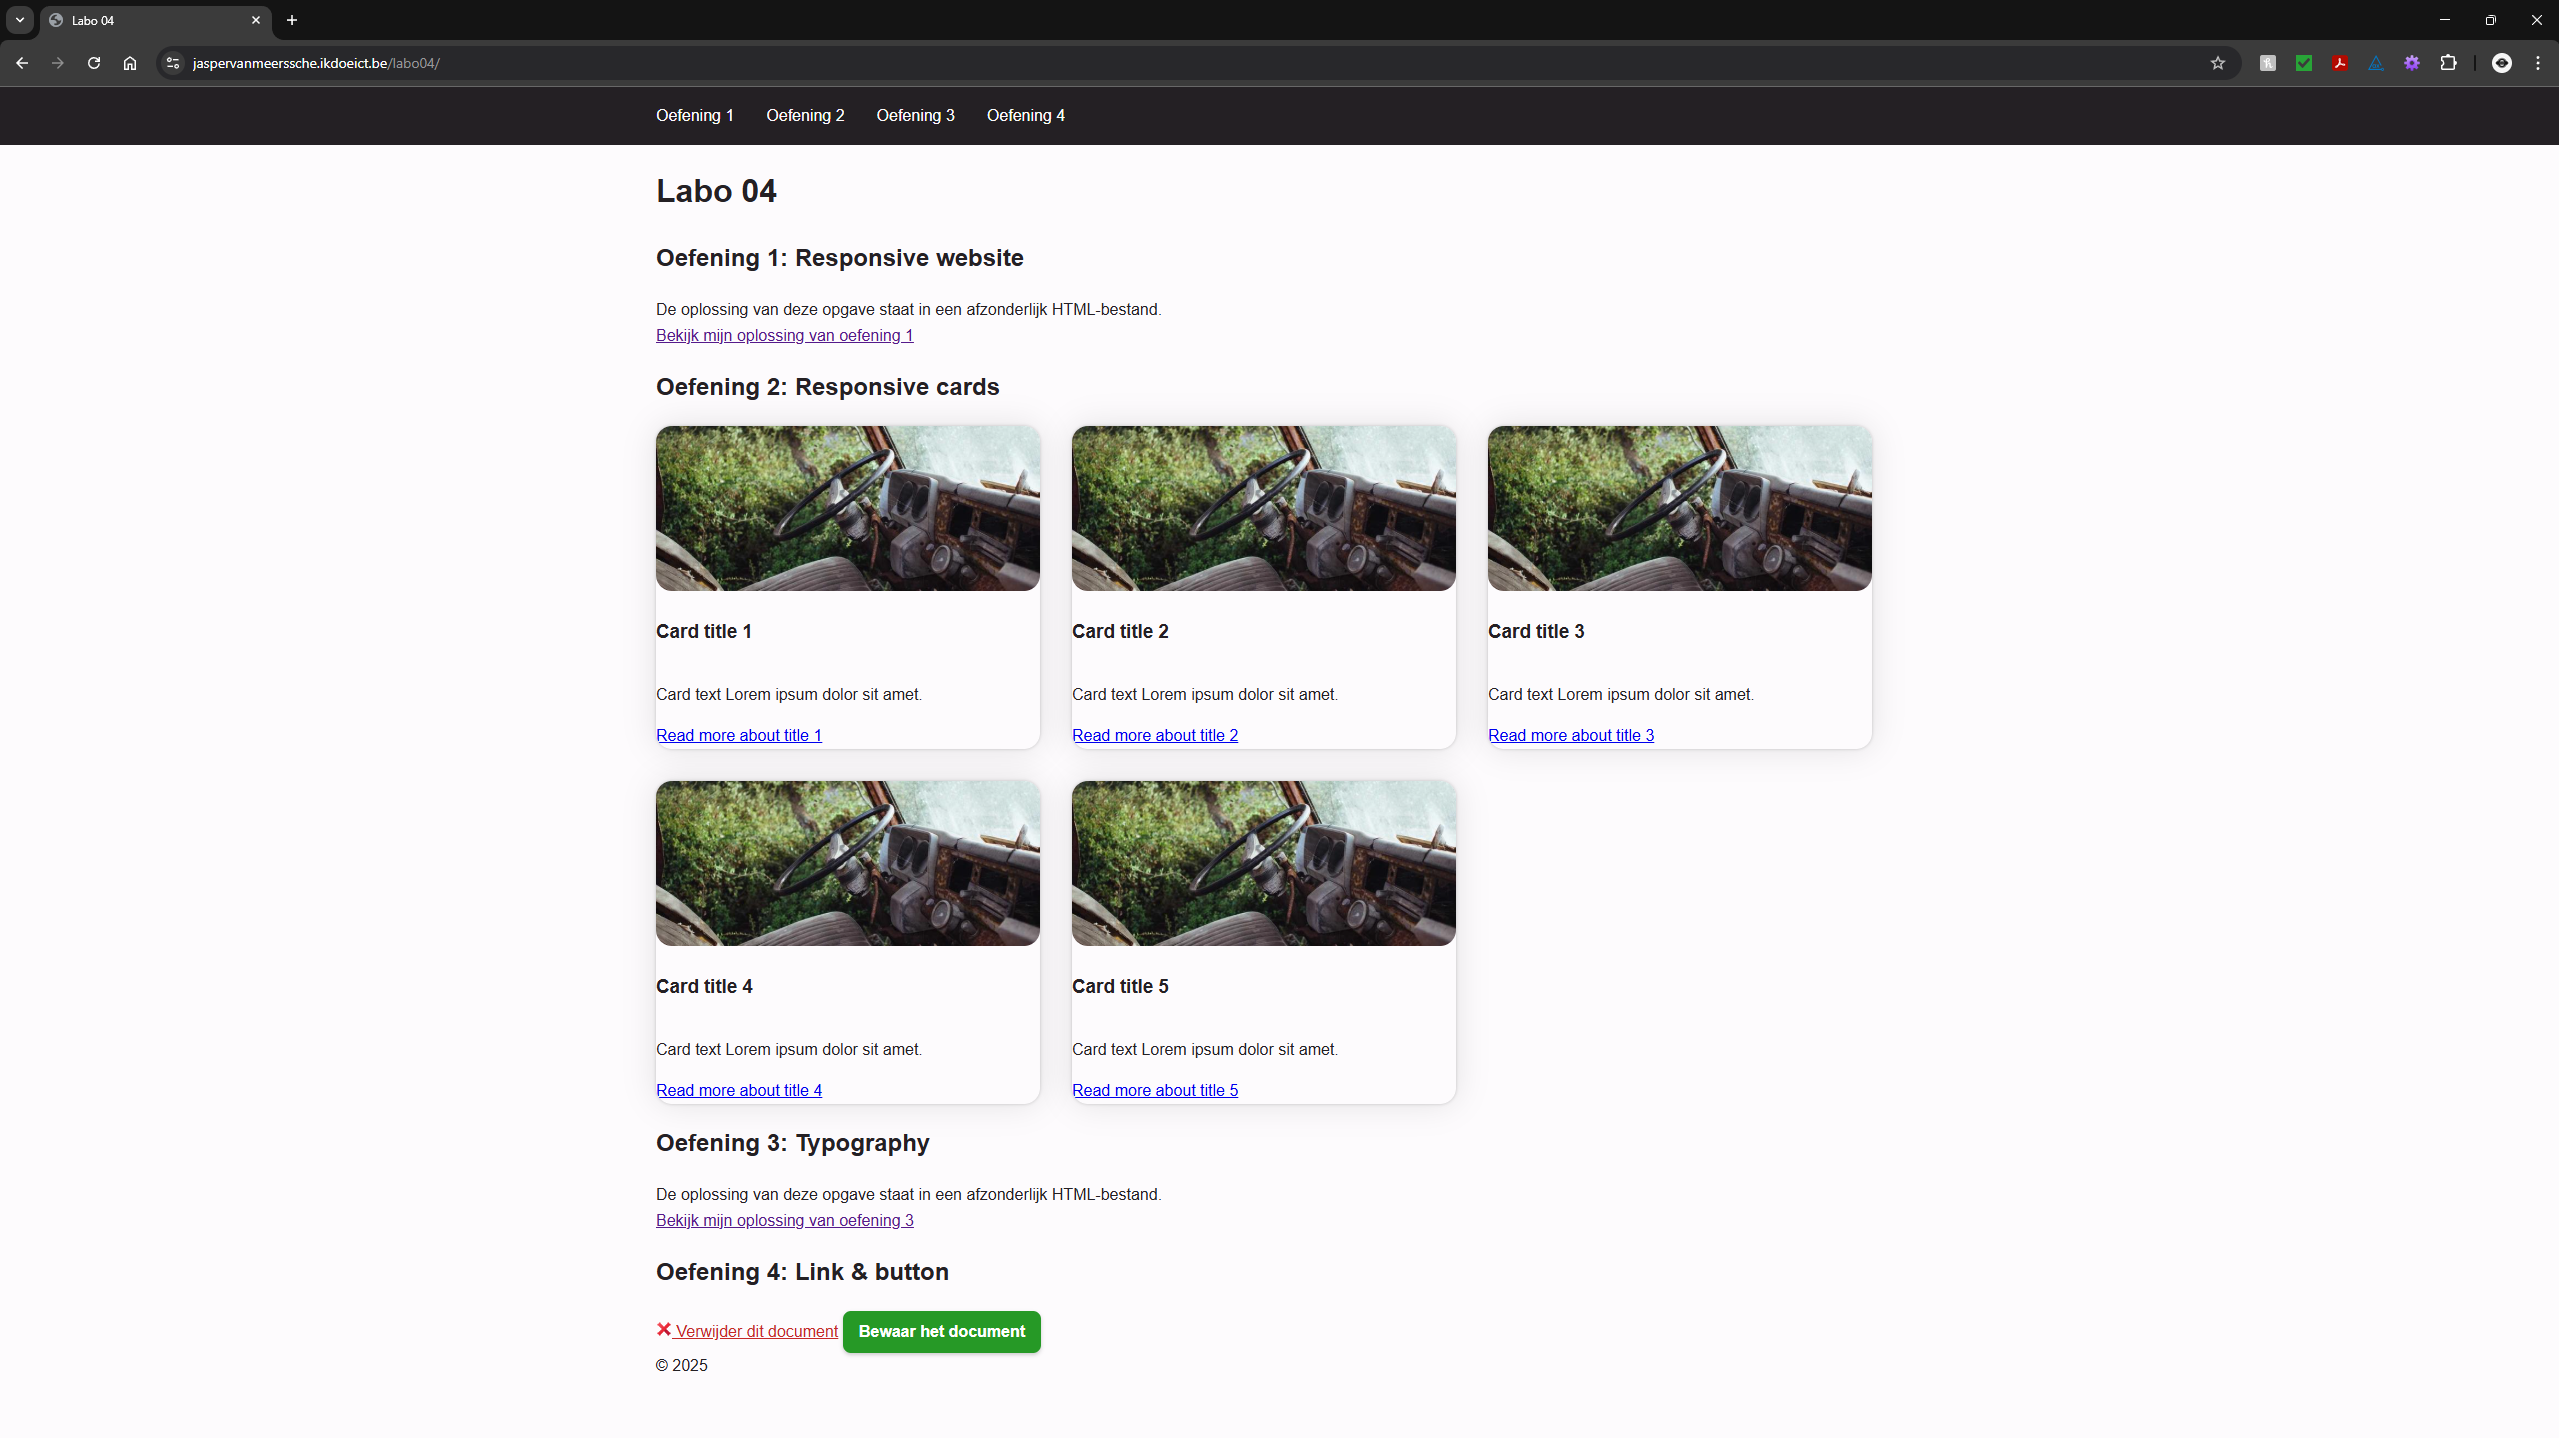Open Read more about title 3 link
This screenshot has width=2559, height=1438.
pyautogui.click(x=1570, y=735)
